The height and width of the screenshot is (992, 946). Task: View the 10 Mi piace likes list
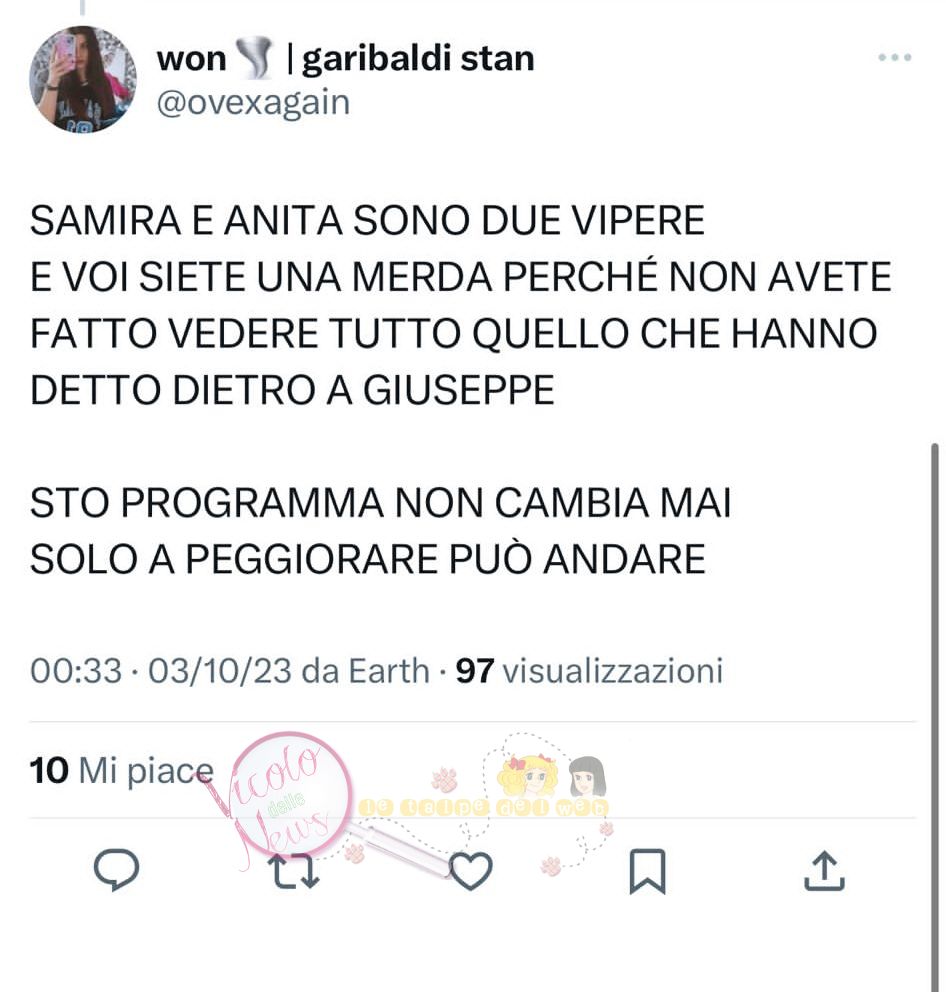coord(121,771)
